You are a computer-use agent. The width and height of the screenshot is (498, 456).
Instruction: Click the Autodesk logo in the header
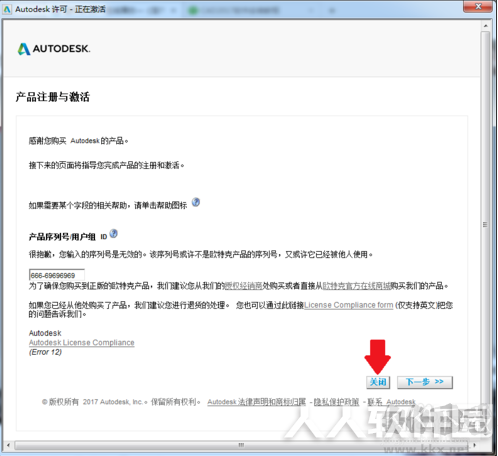point(54,49)
